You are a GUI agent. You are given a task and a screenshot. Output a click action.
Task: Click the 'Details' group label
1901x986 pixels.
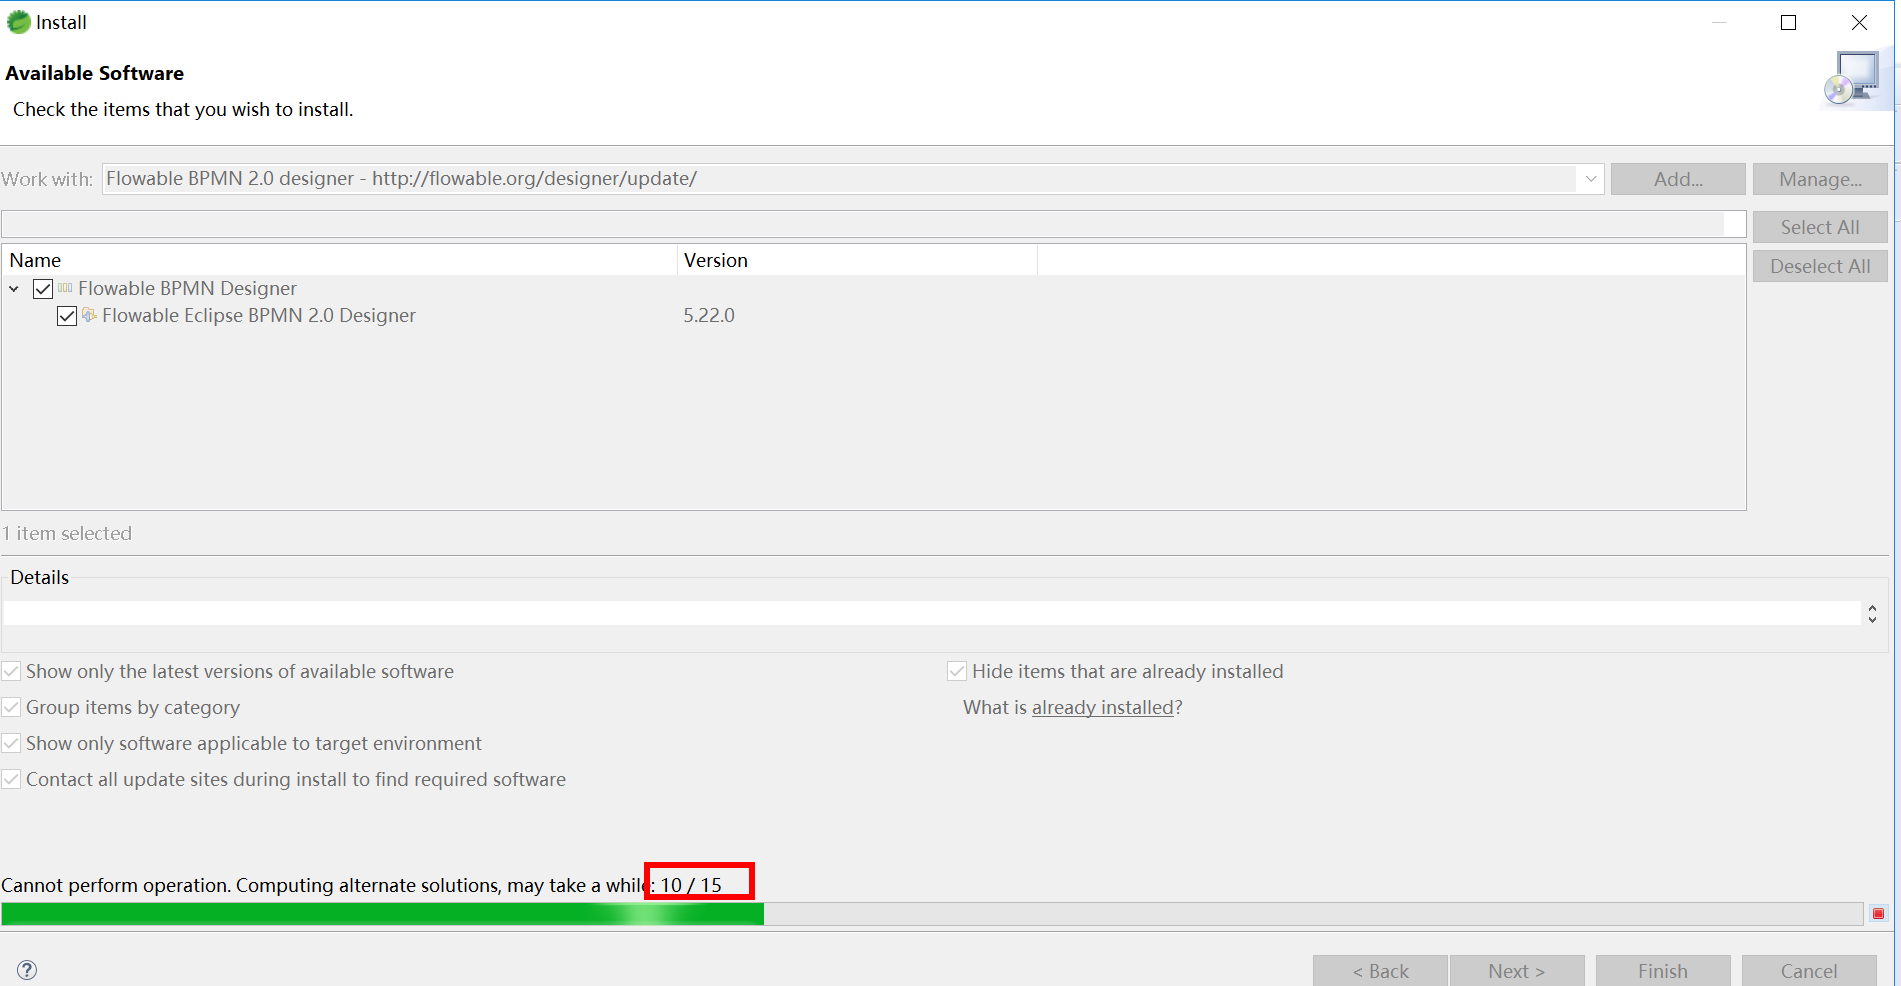40,577
